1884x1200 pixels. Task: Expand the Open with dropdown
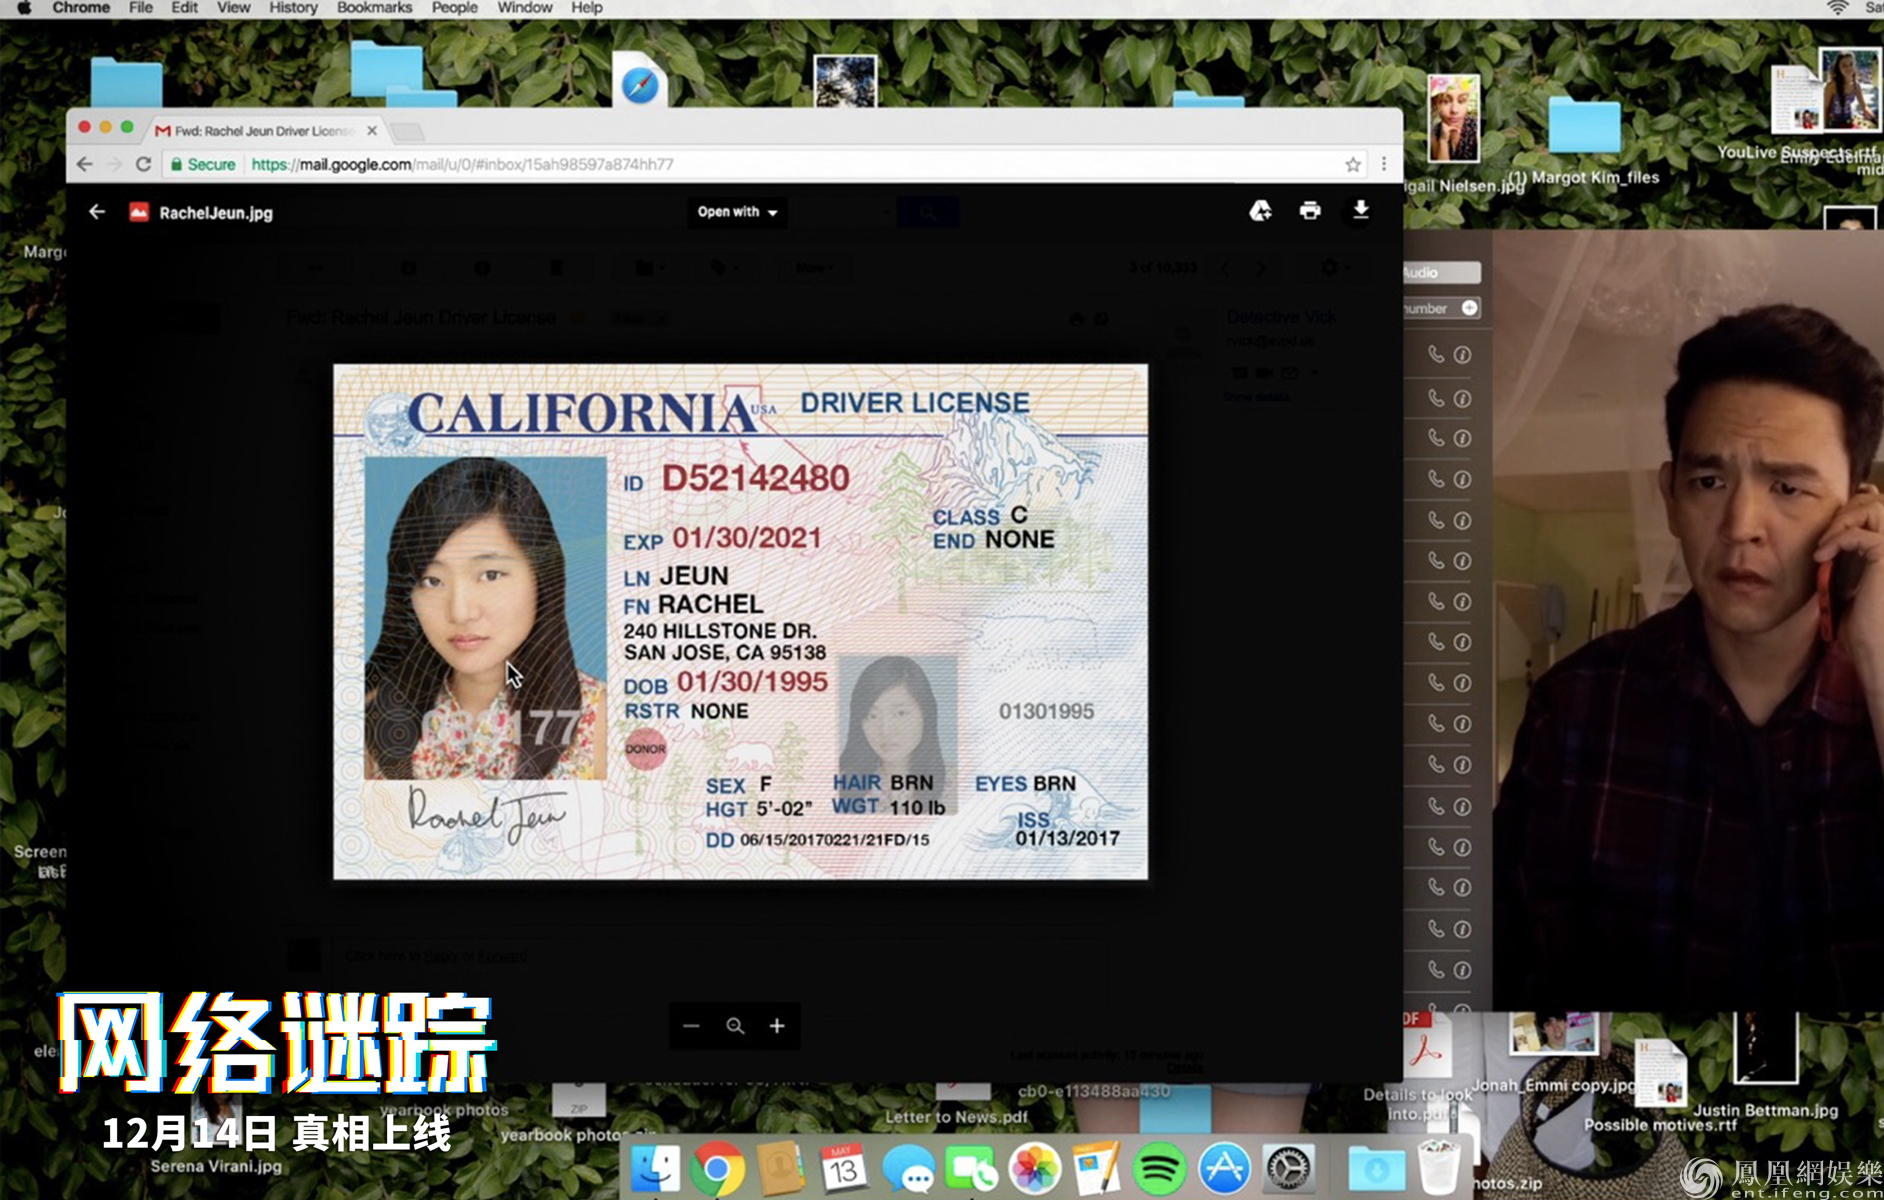click(738, 212)
